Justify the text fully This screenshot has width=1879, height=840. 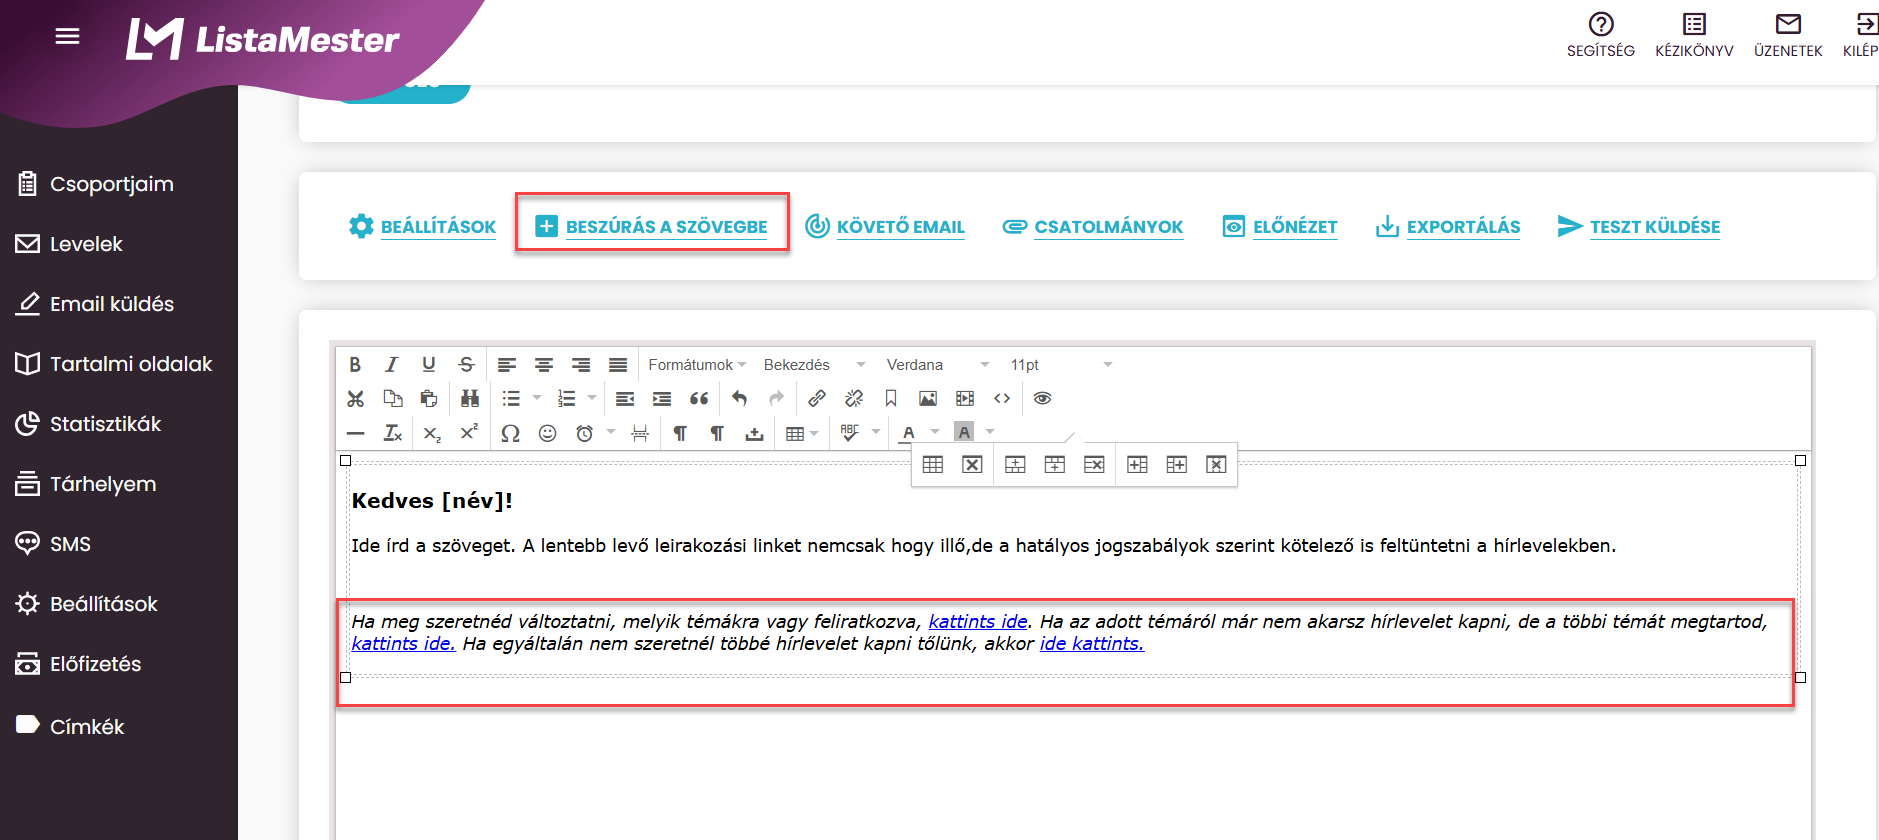[618, 365]
